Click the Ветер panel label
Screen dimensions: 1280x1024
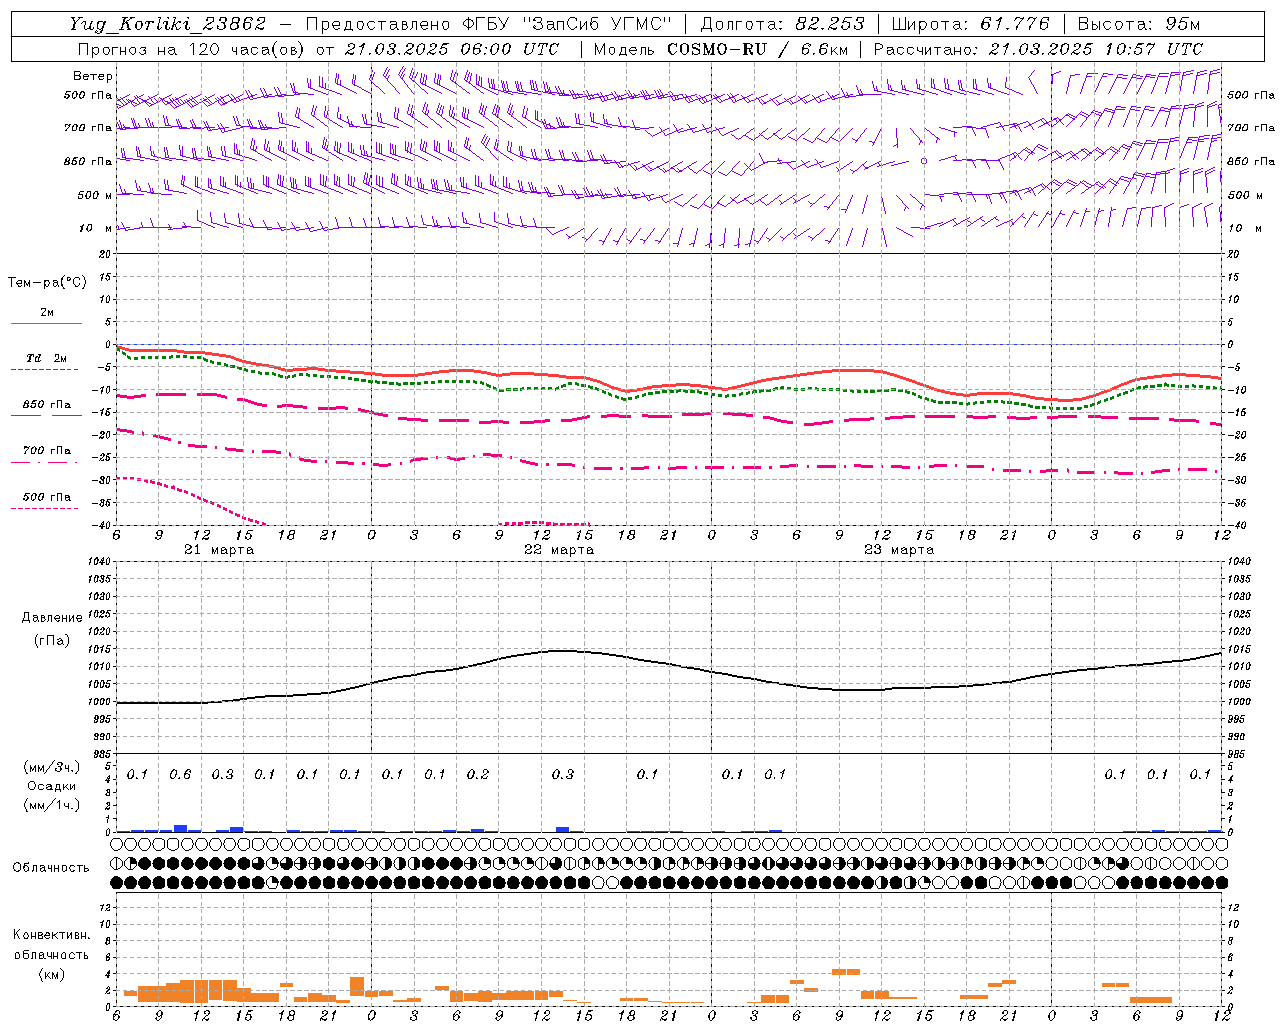click(93, 76)
